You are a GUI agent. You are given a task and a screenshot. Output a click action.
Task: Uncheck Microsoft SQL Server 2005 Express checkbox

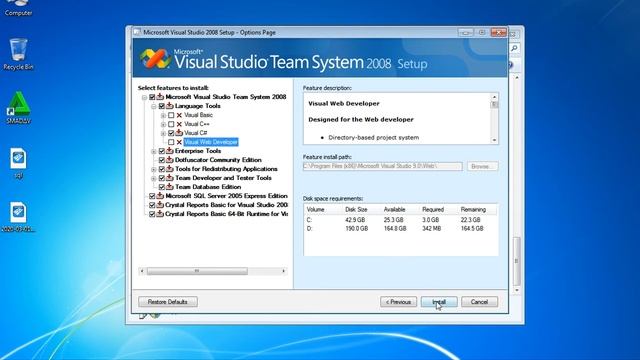tap(152, 196)
